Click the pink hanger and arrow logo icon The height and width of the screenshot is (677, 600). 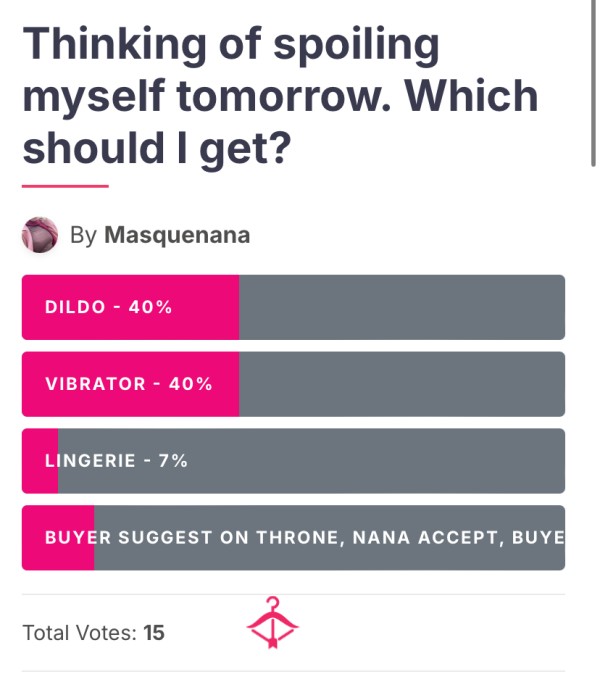tap(272, 623)
